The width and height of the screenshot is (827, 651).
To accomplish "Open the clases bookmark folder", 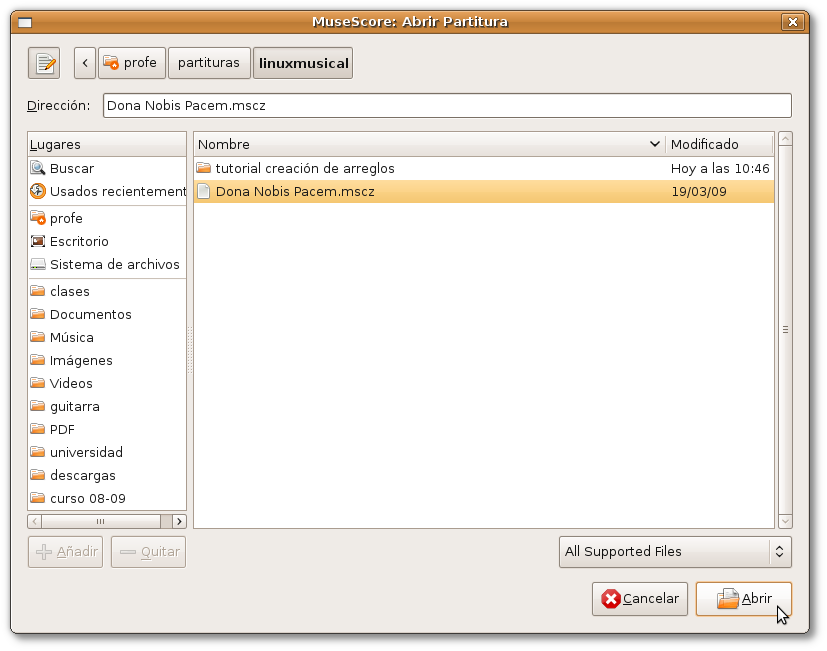I will [108, 291].
